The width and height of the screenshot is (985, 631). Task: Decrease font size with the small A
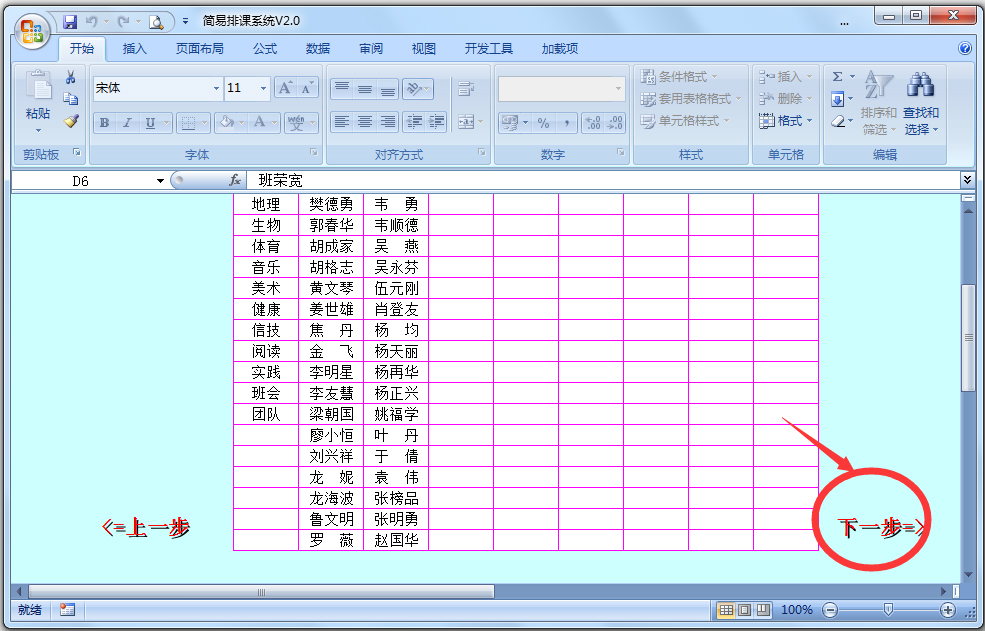coord(307,88)
